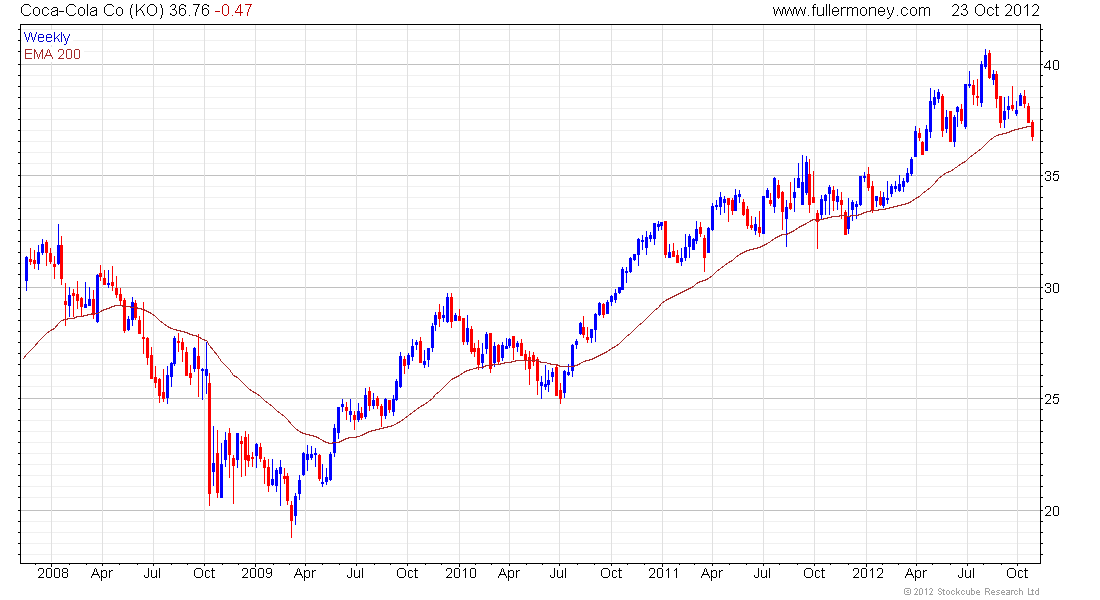Click the 2009 year axis label
Image resolution: width=1100 pixels, height=600 pixels.
pos(257,573)
